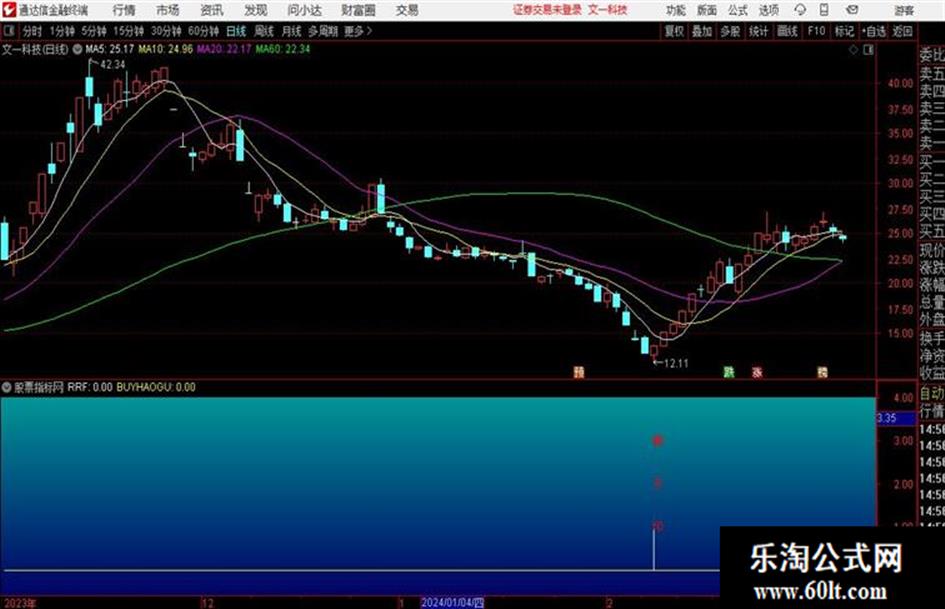Click the MA10: 24.96 indicator value
945x609 pixels.
[x=166, y=49]
